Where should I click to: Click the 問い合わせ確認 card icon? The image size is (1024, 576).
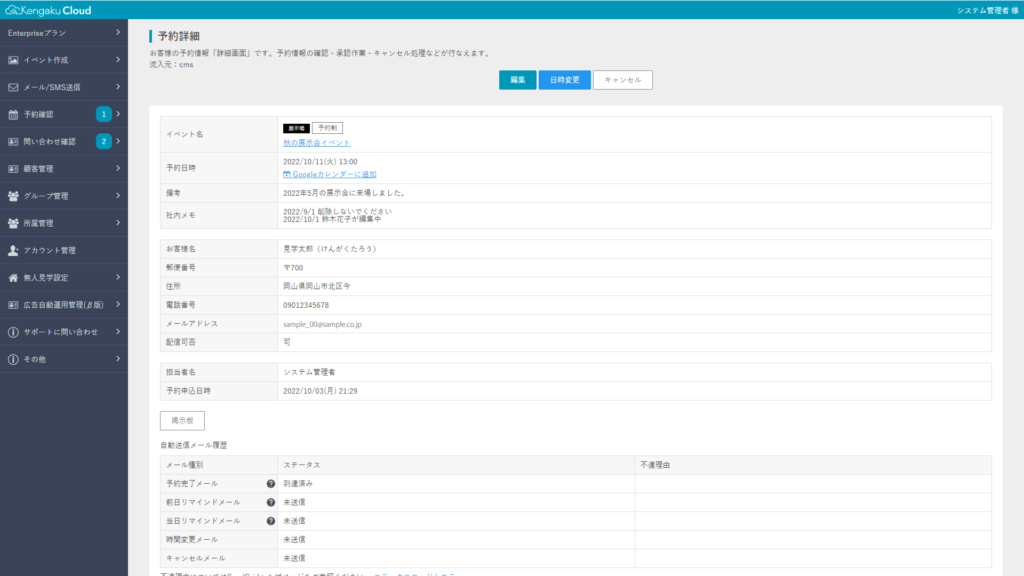click(x=13, y=142)
